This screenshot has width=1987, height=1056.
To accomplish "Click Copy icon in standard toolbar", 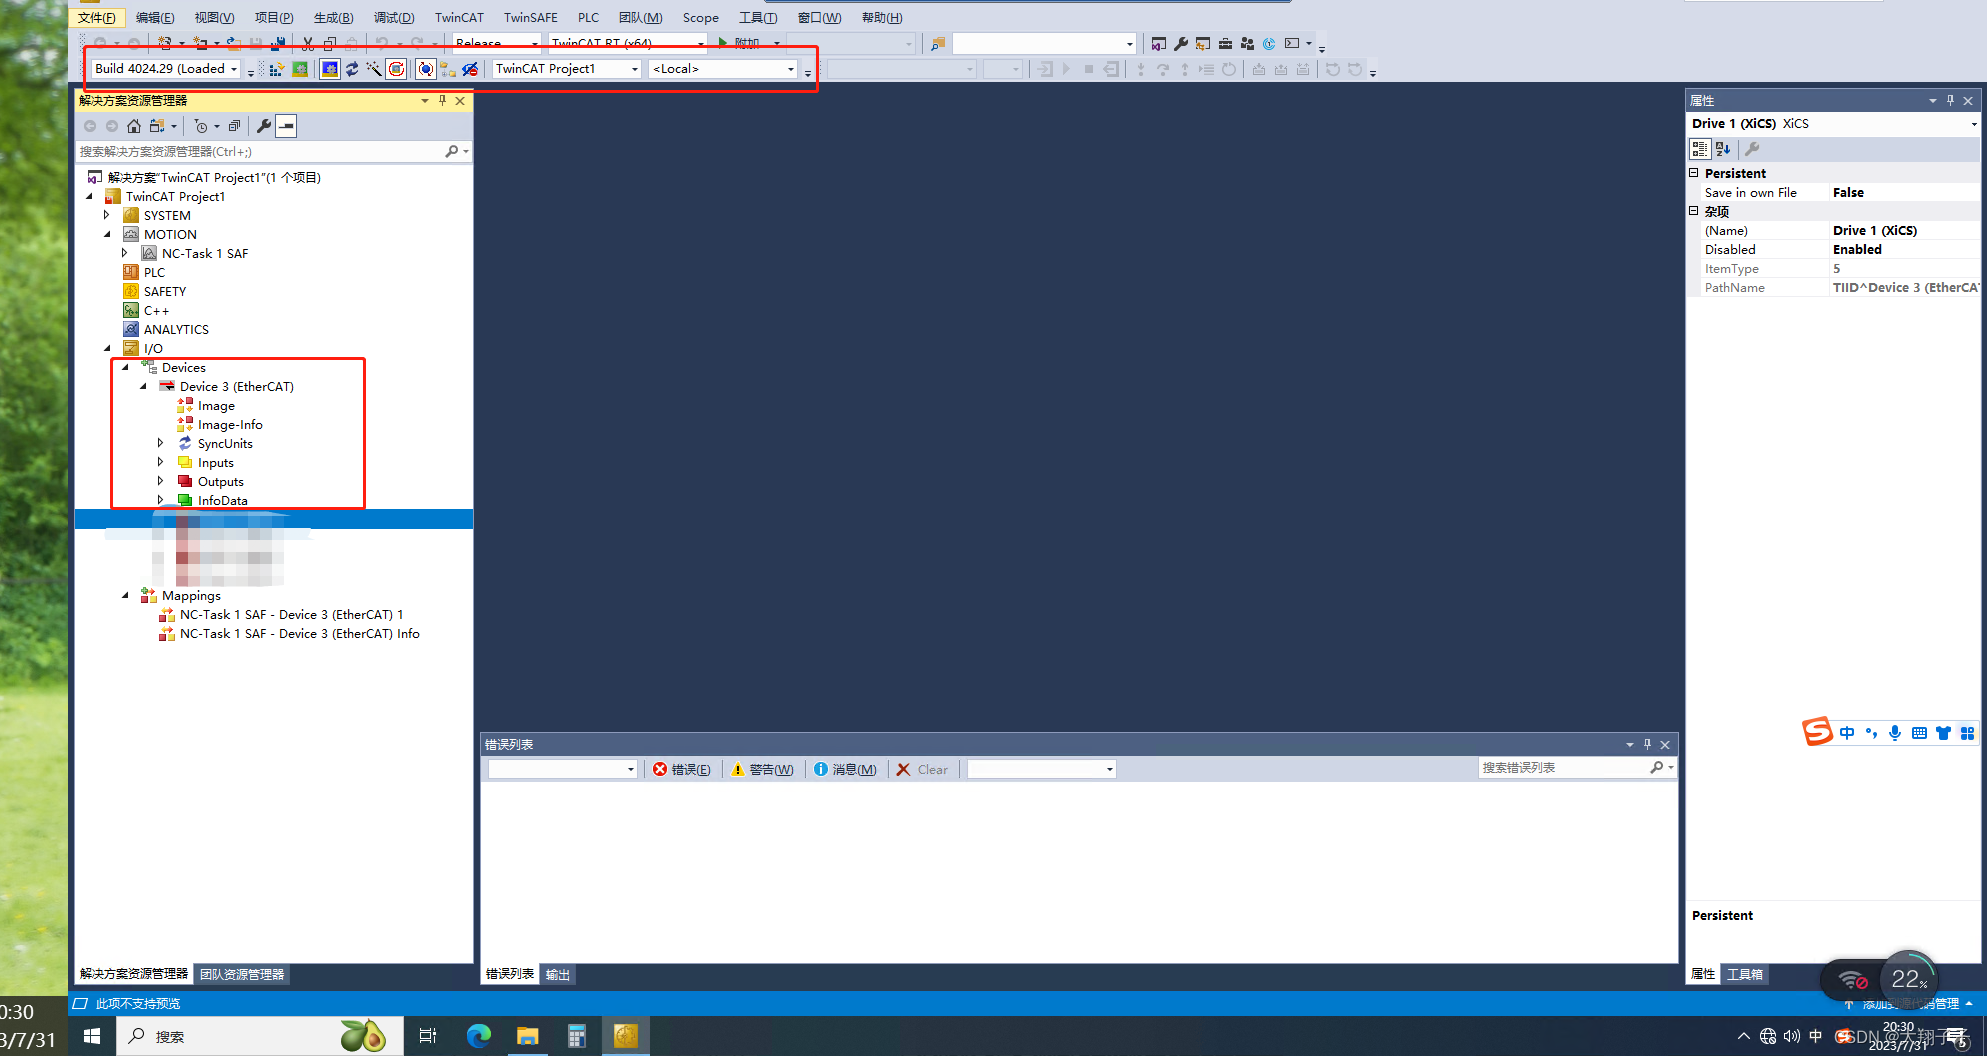I will (330, 43).
